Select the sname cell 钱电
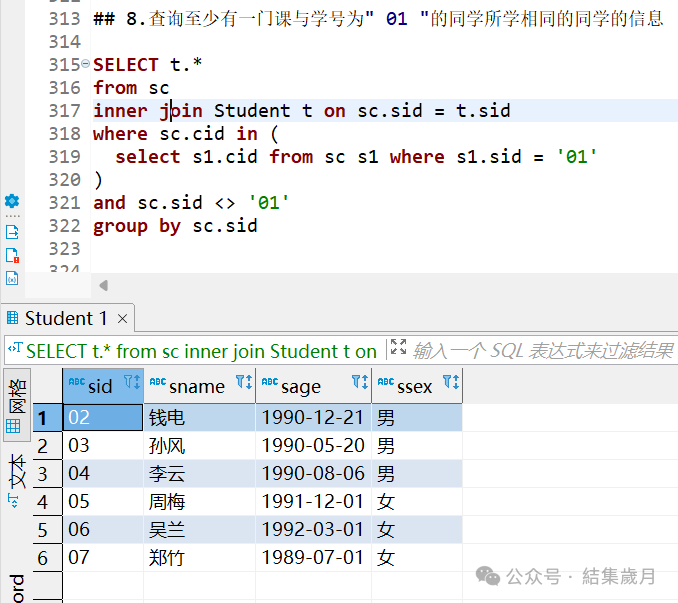The image size is (678, 603). [x=200, y=418]
